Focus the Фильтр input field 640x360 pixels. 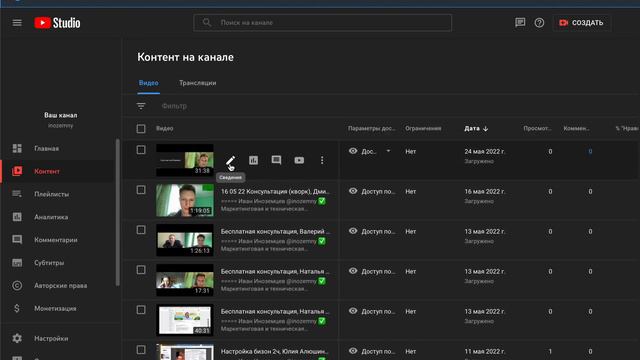click(x=174, y=106)
